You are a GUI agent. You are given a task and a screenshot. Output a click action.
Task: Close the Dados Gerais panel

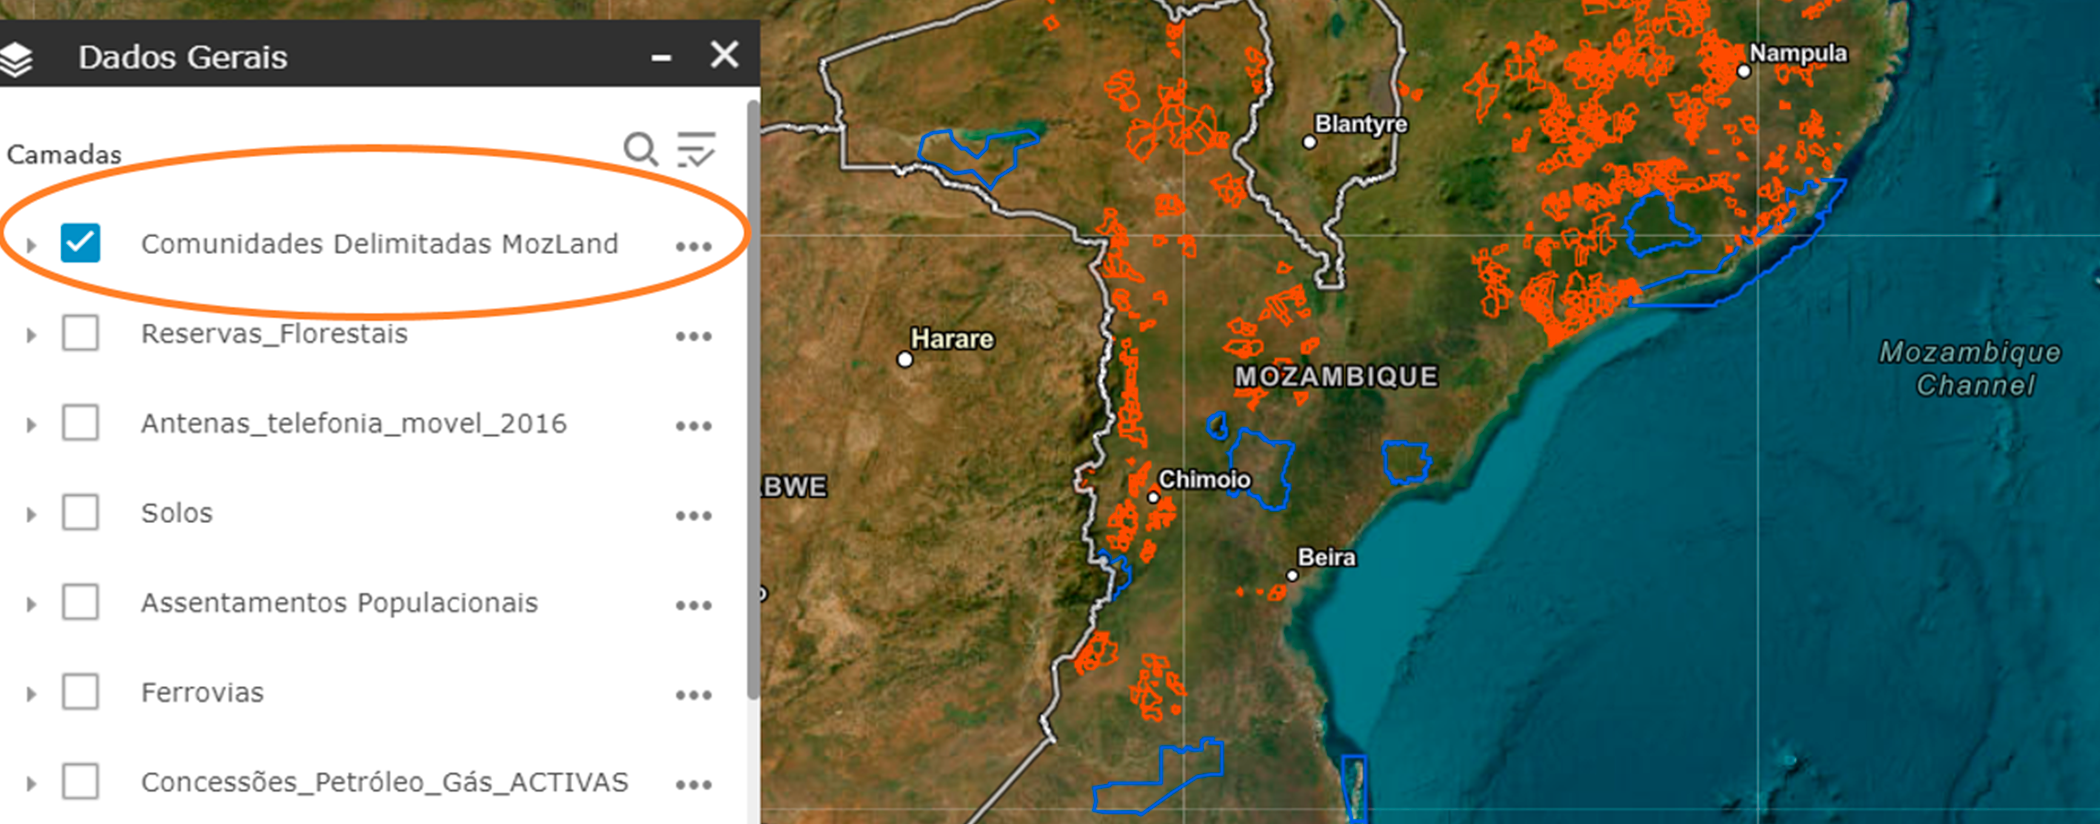[x=724, y=55]
